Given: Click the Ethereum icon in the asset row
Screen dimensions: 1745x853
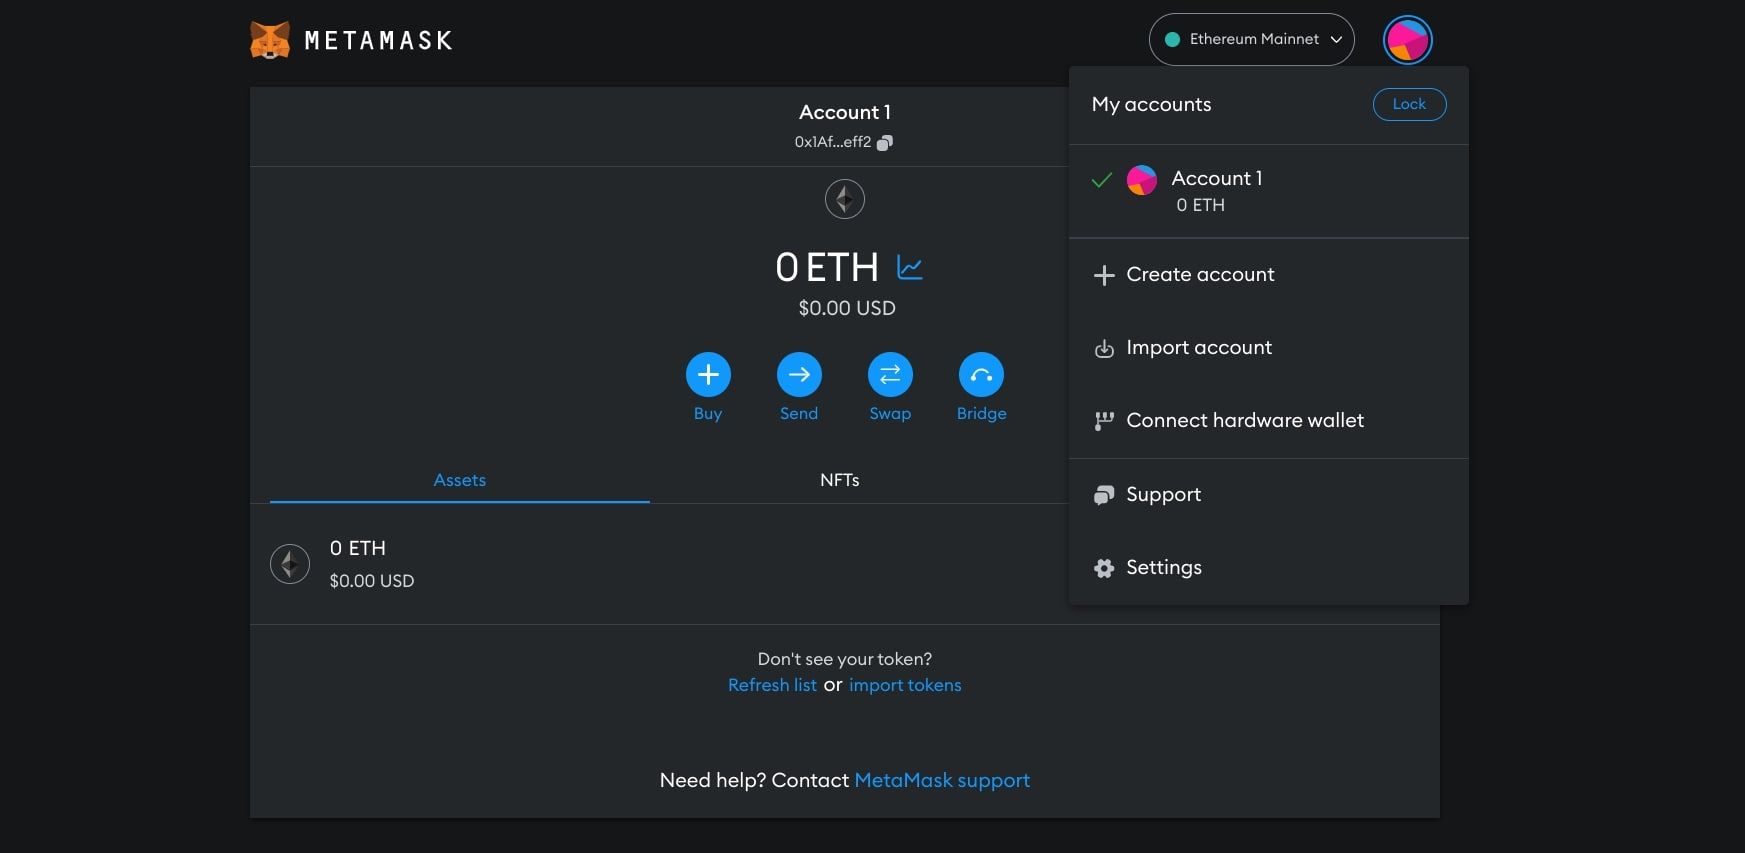Looking at the screenshot, I should point(290,564).
